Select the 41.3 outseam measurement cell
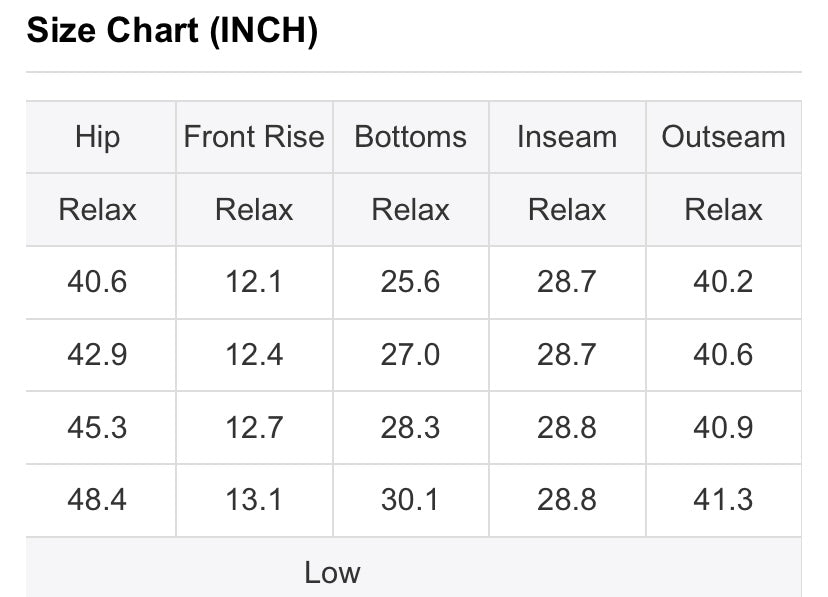 723,499
